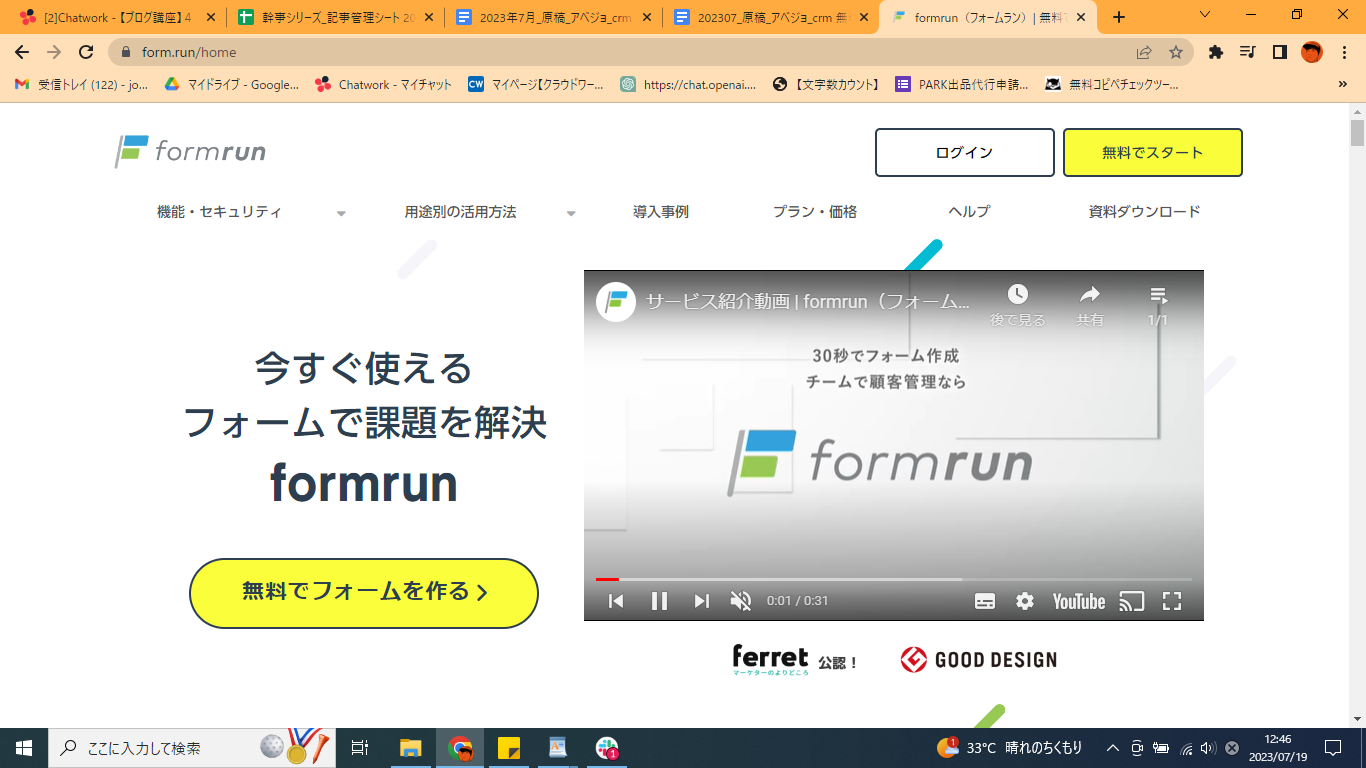The width and height of the screenshot is (1366, 768).
Task: Click the ログイン button
Action: coord(965,153)
